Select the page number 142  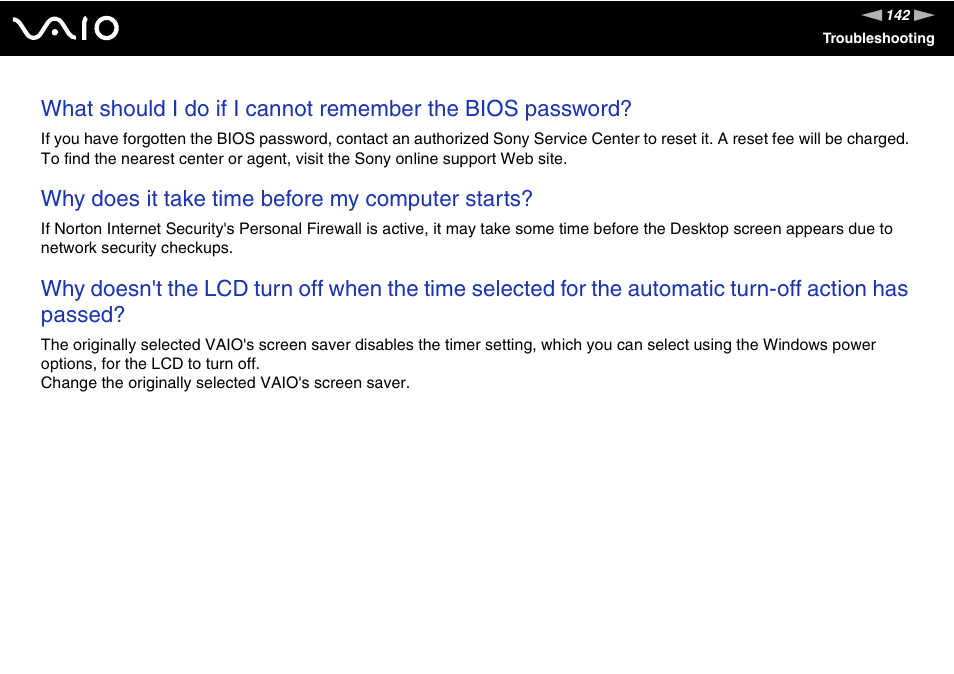pyautogui.click(x=898, y=15)
